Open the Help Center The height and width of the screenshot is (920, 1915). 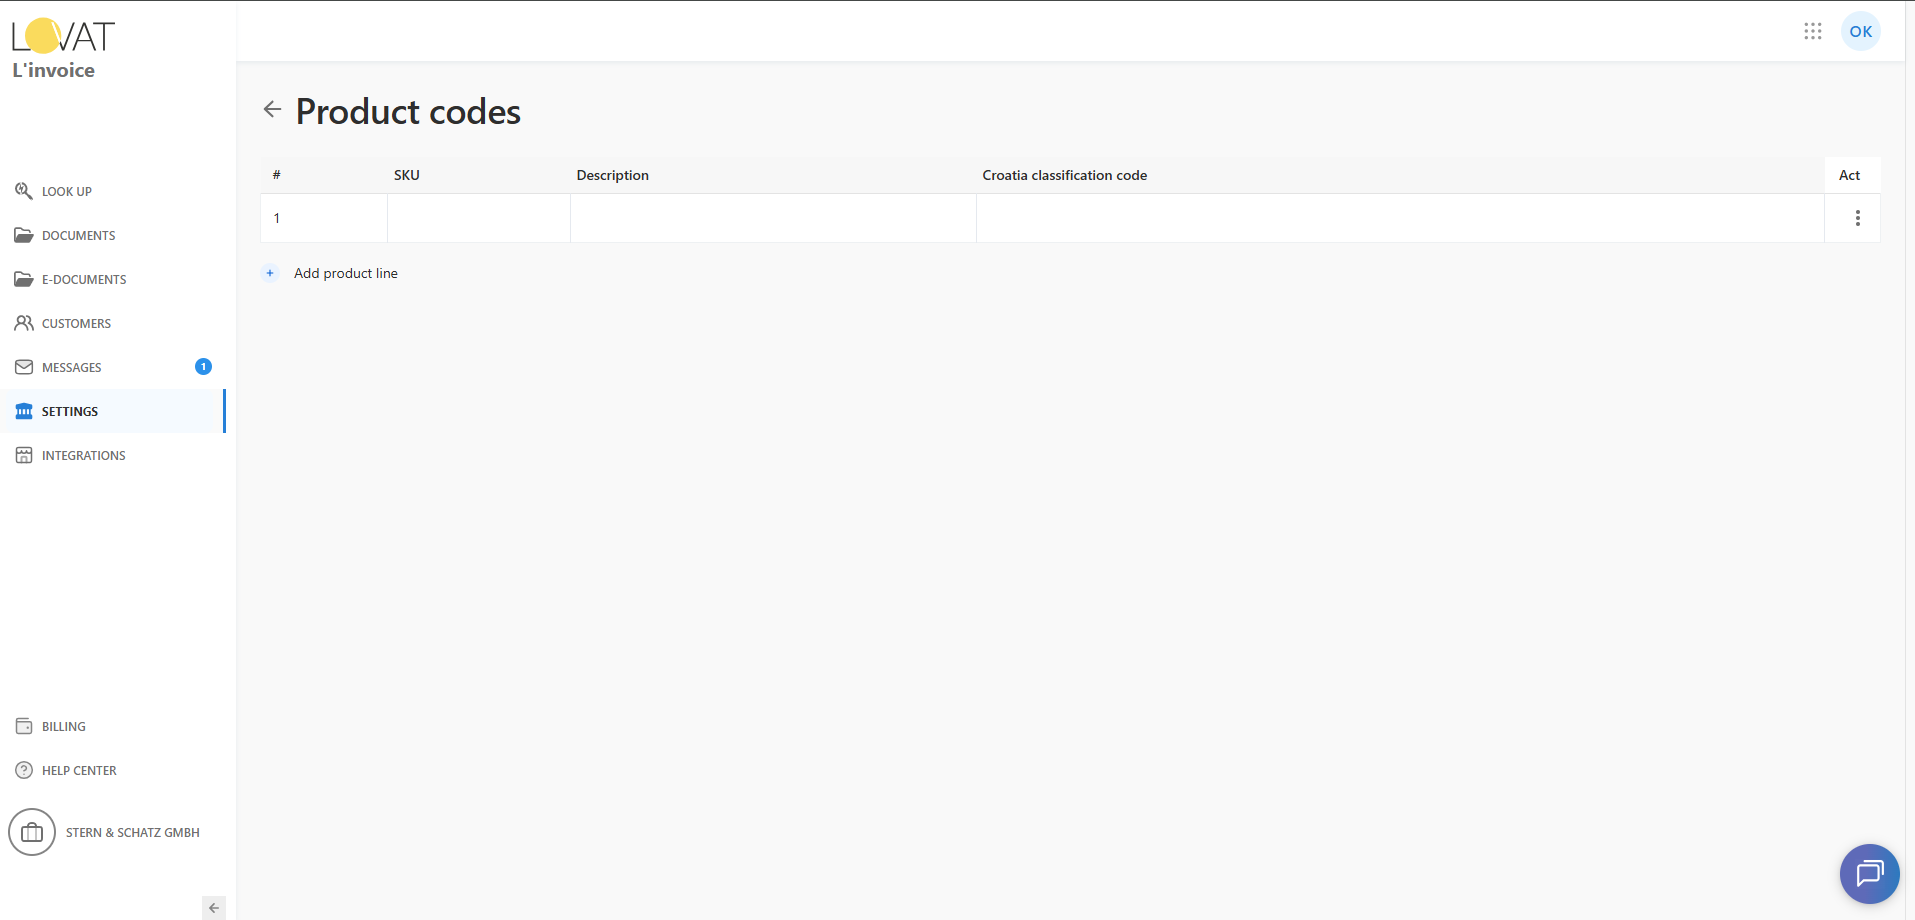79,770
